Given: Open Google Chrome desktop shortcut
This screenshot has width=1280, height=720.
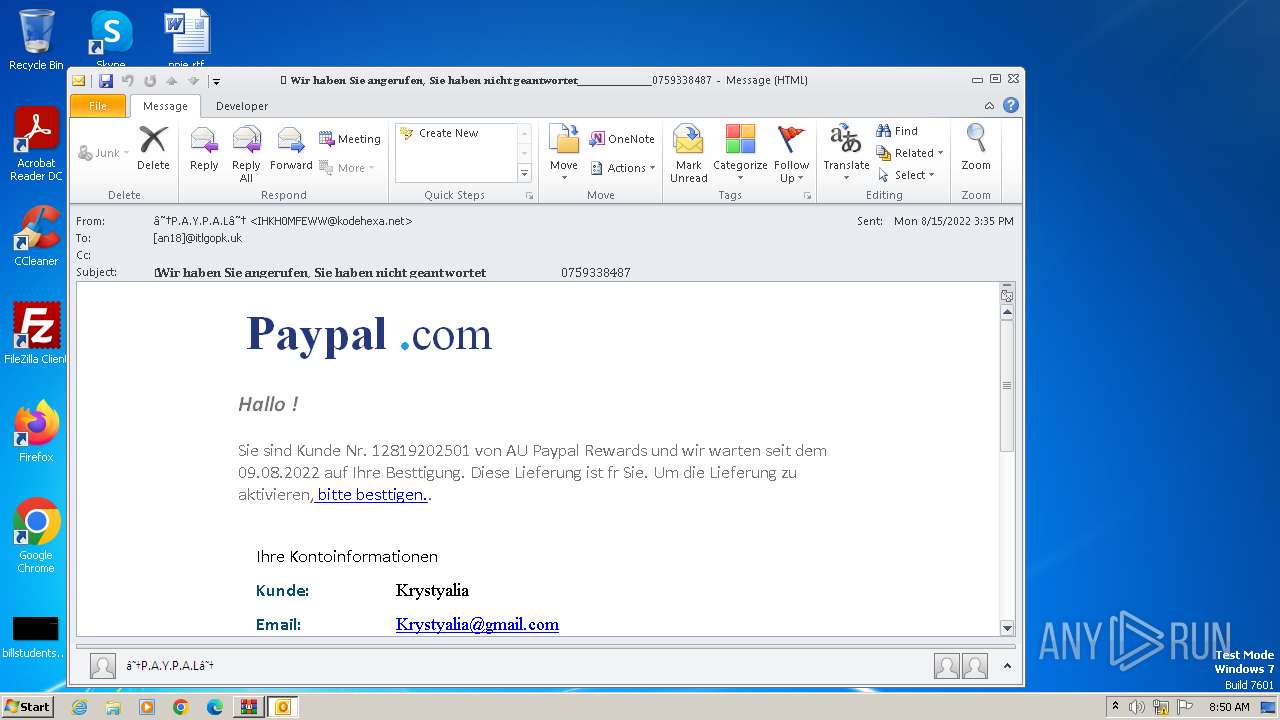Looking at the screenshot, I should coord(36,535).
